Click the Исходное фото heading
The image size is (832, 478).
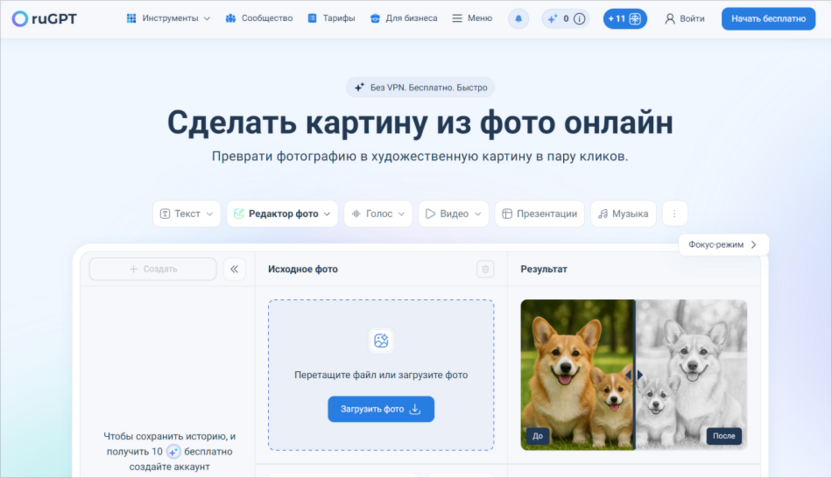(303, 269)
